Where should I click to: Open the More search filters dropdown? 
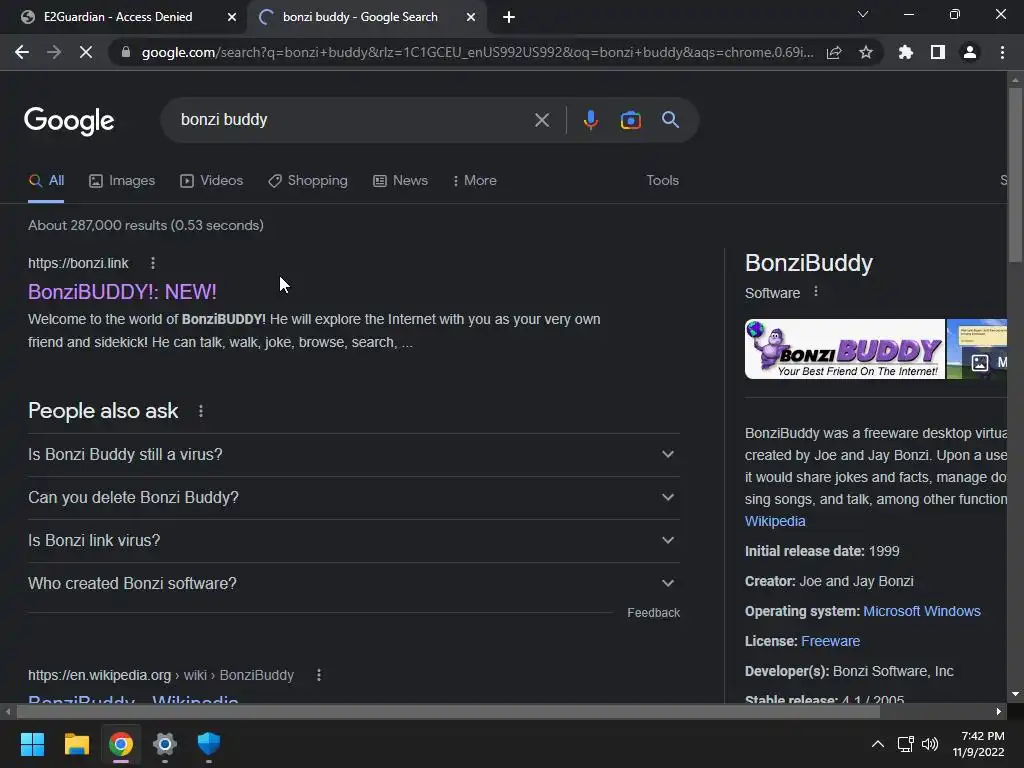pyautogui.click(x=475, y=181)
